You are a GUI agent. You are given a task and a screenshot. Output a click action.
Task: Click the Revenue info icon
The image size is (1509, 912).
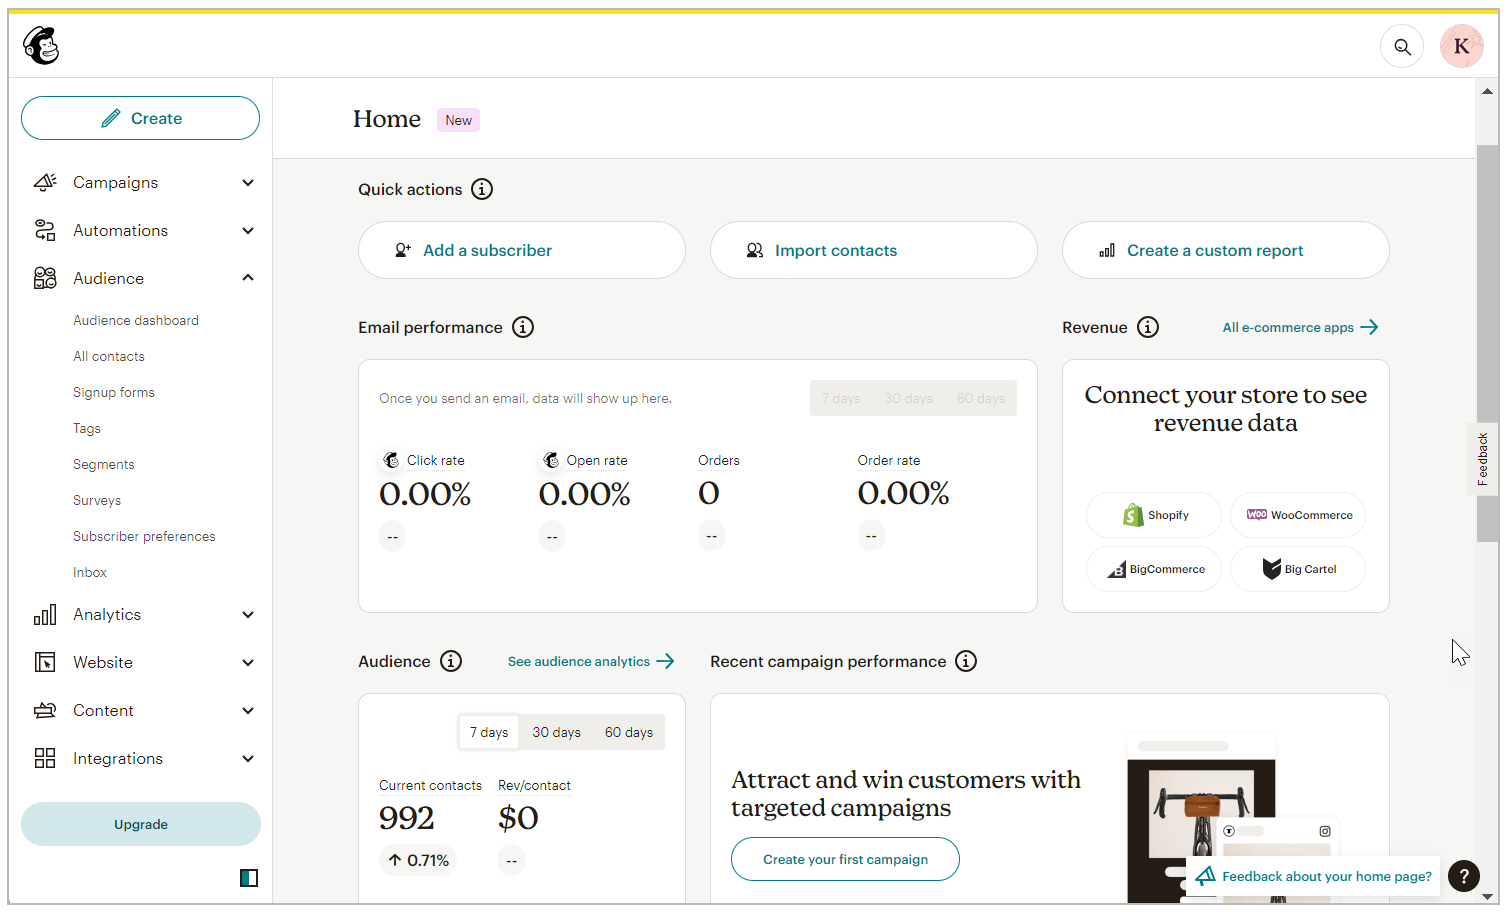pos(1147,326)
